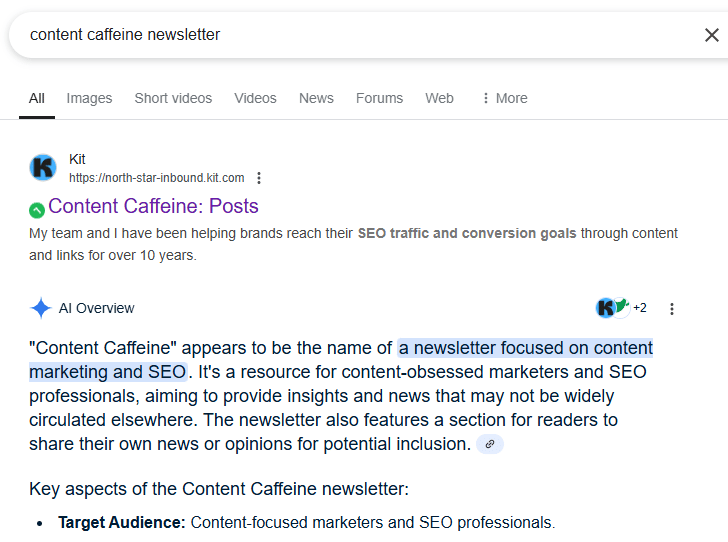The width and height of the screenshot is (728, 542).
Task: Go to the Forums tab
Action: point(379,98)
